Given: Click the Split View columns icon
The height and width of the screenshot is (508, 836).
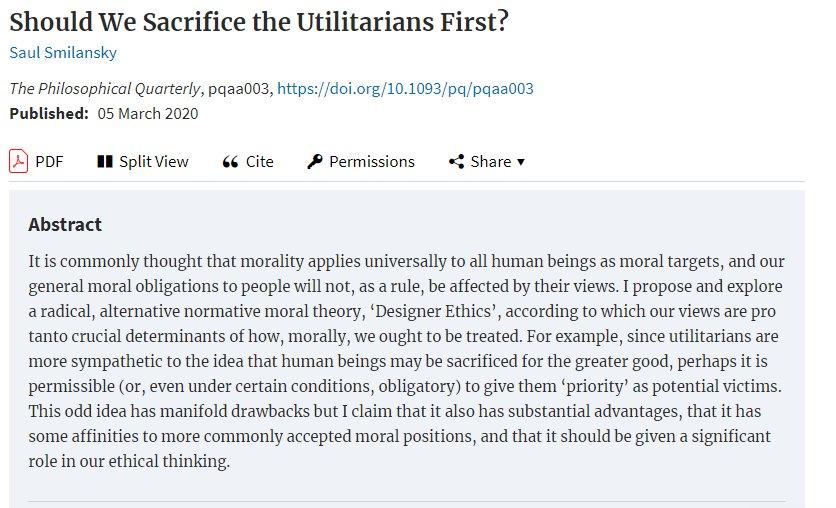Looking at the screenshot, I should [105, 162].
